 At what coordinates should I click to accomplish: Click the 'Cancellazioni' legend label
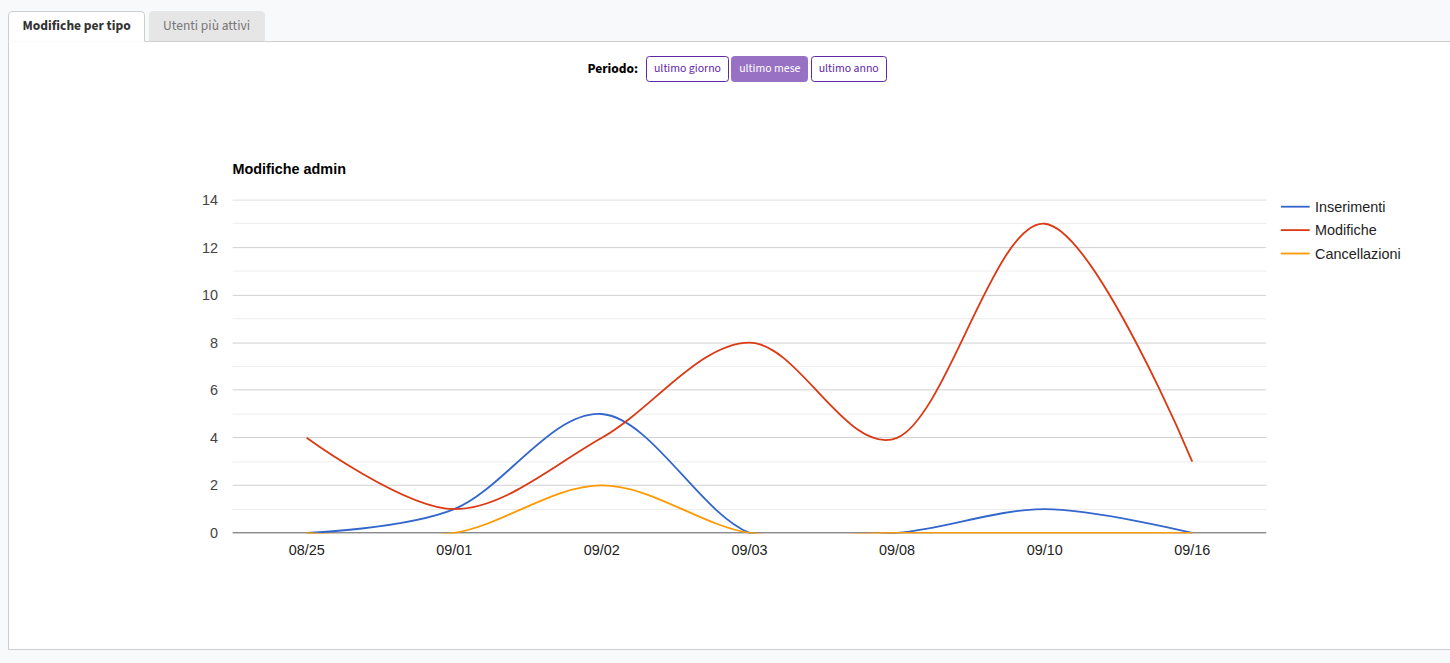click(x=1358, y=254)
